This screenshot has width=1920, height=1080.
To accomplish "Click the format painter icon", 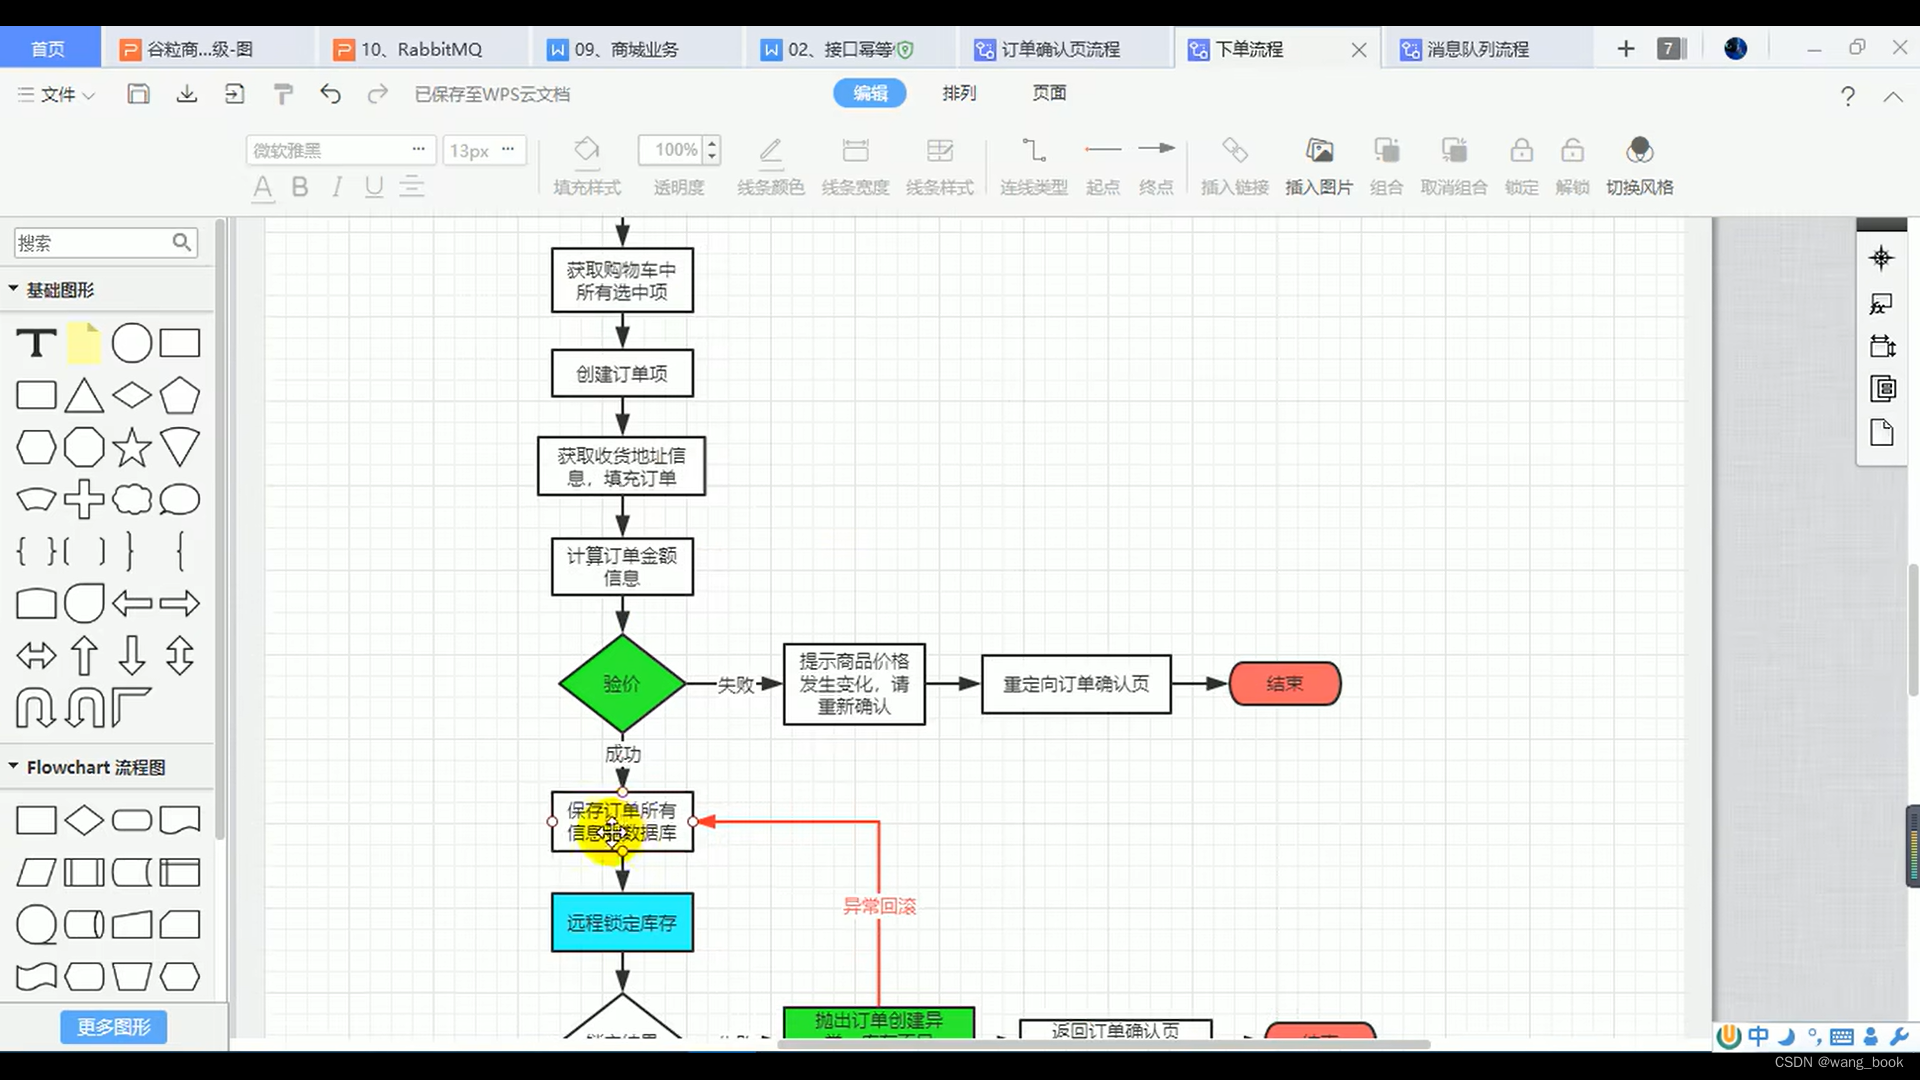I will [x=283, y=94].
